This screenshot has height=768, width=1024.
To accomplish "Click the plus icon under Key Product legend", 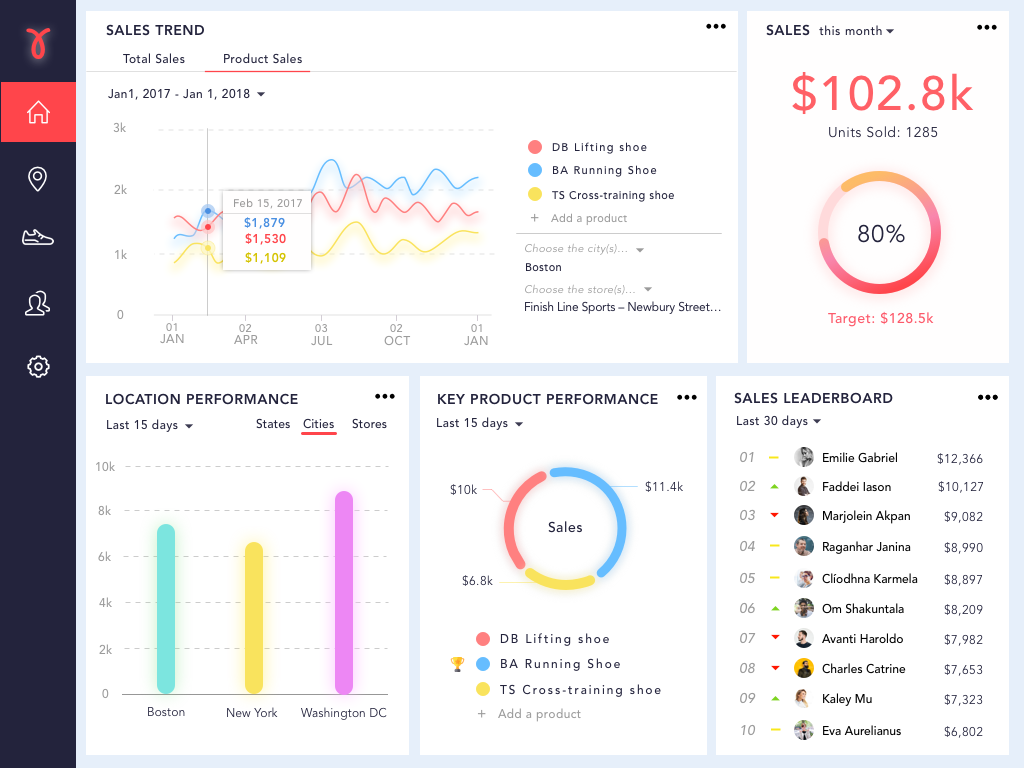I will [x=482, y=714].
